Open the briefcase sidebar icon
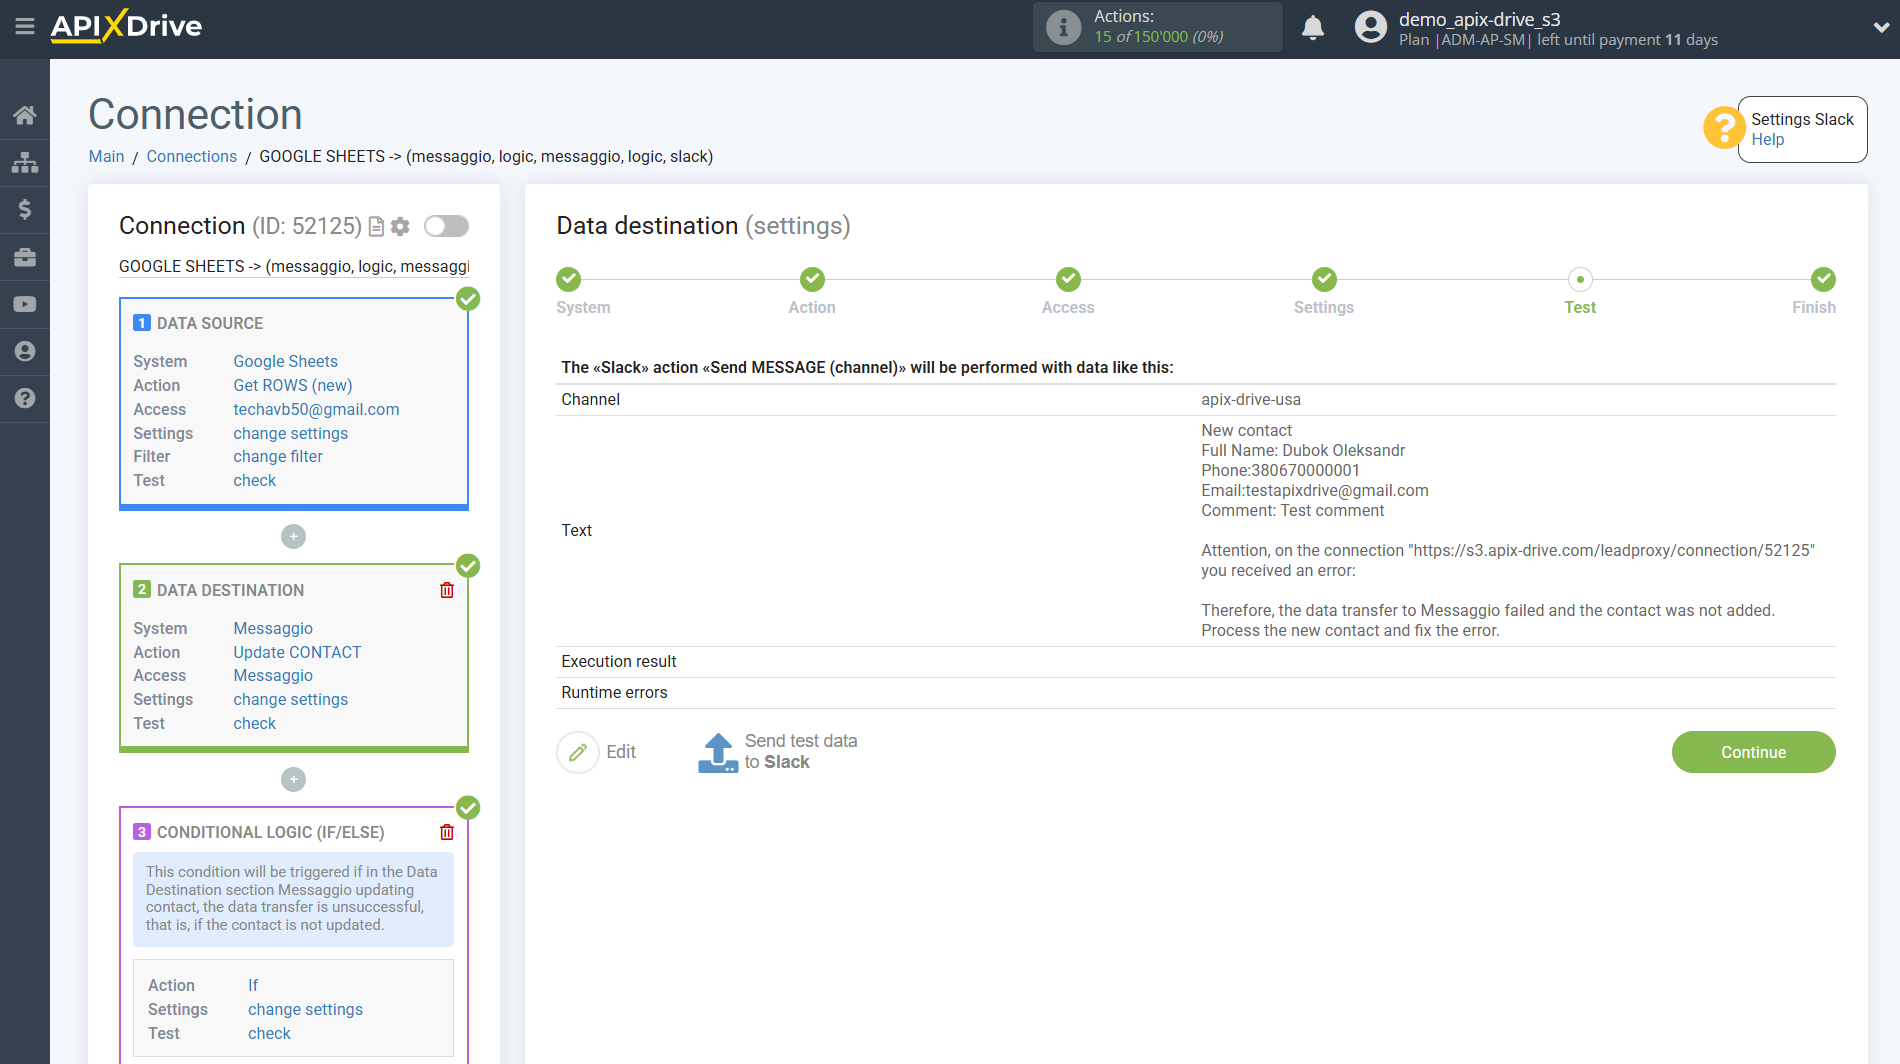The width and height of the screenshot is (1900, 1064). click(x=25, y=257)
